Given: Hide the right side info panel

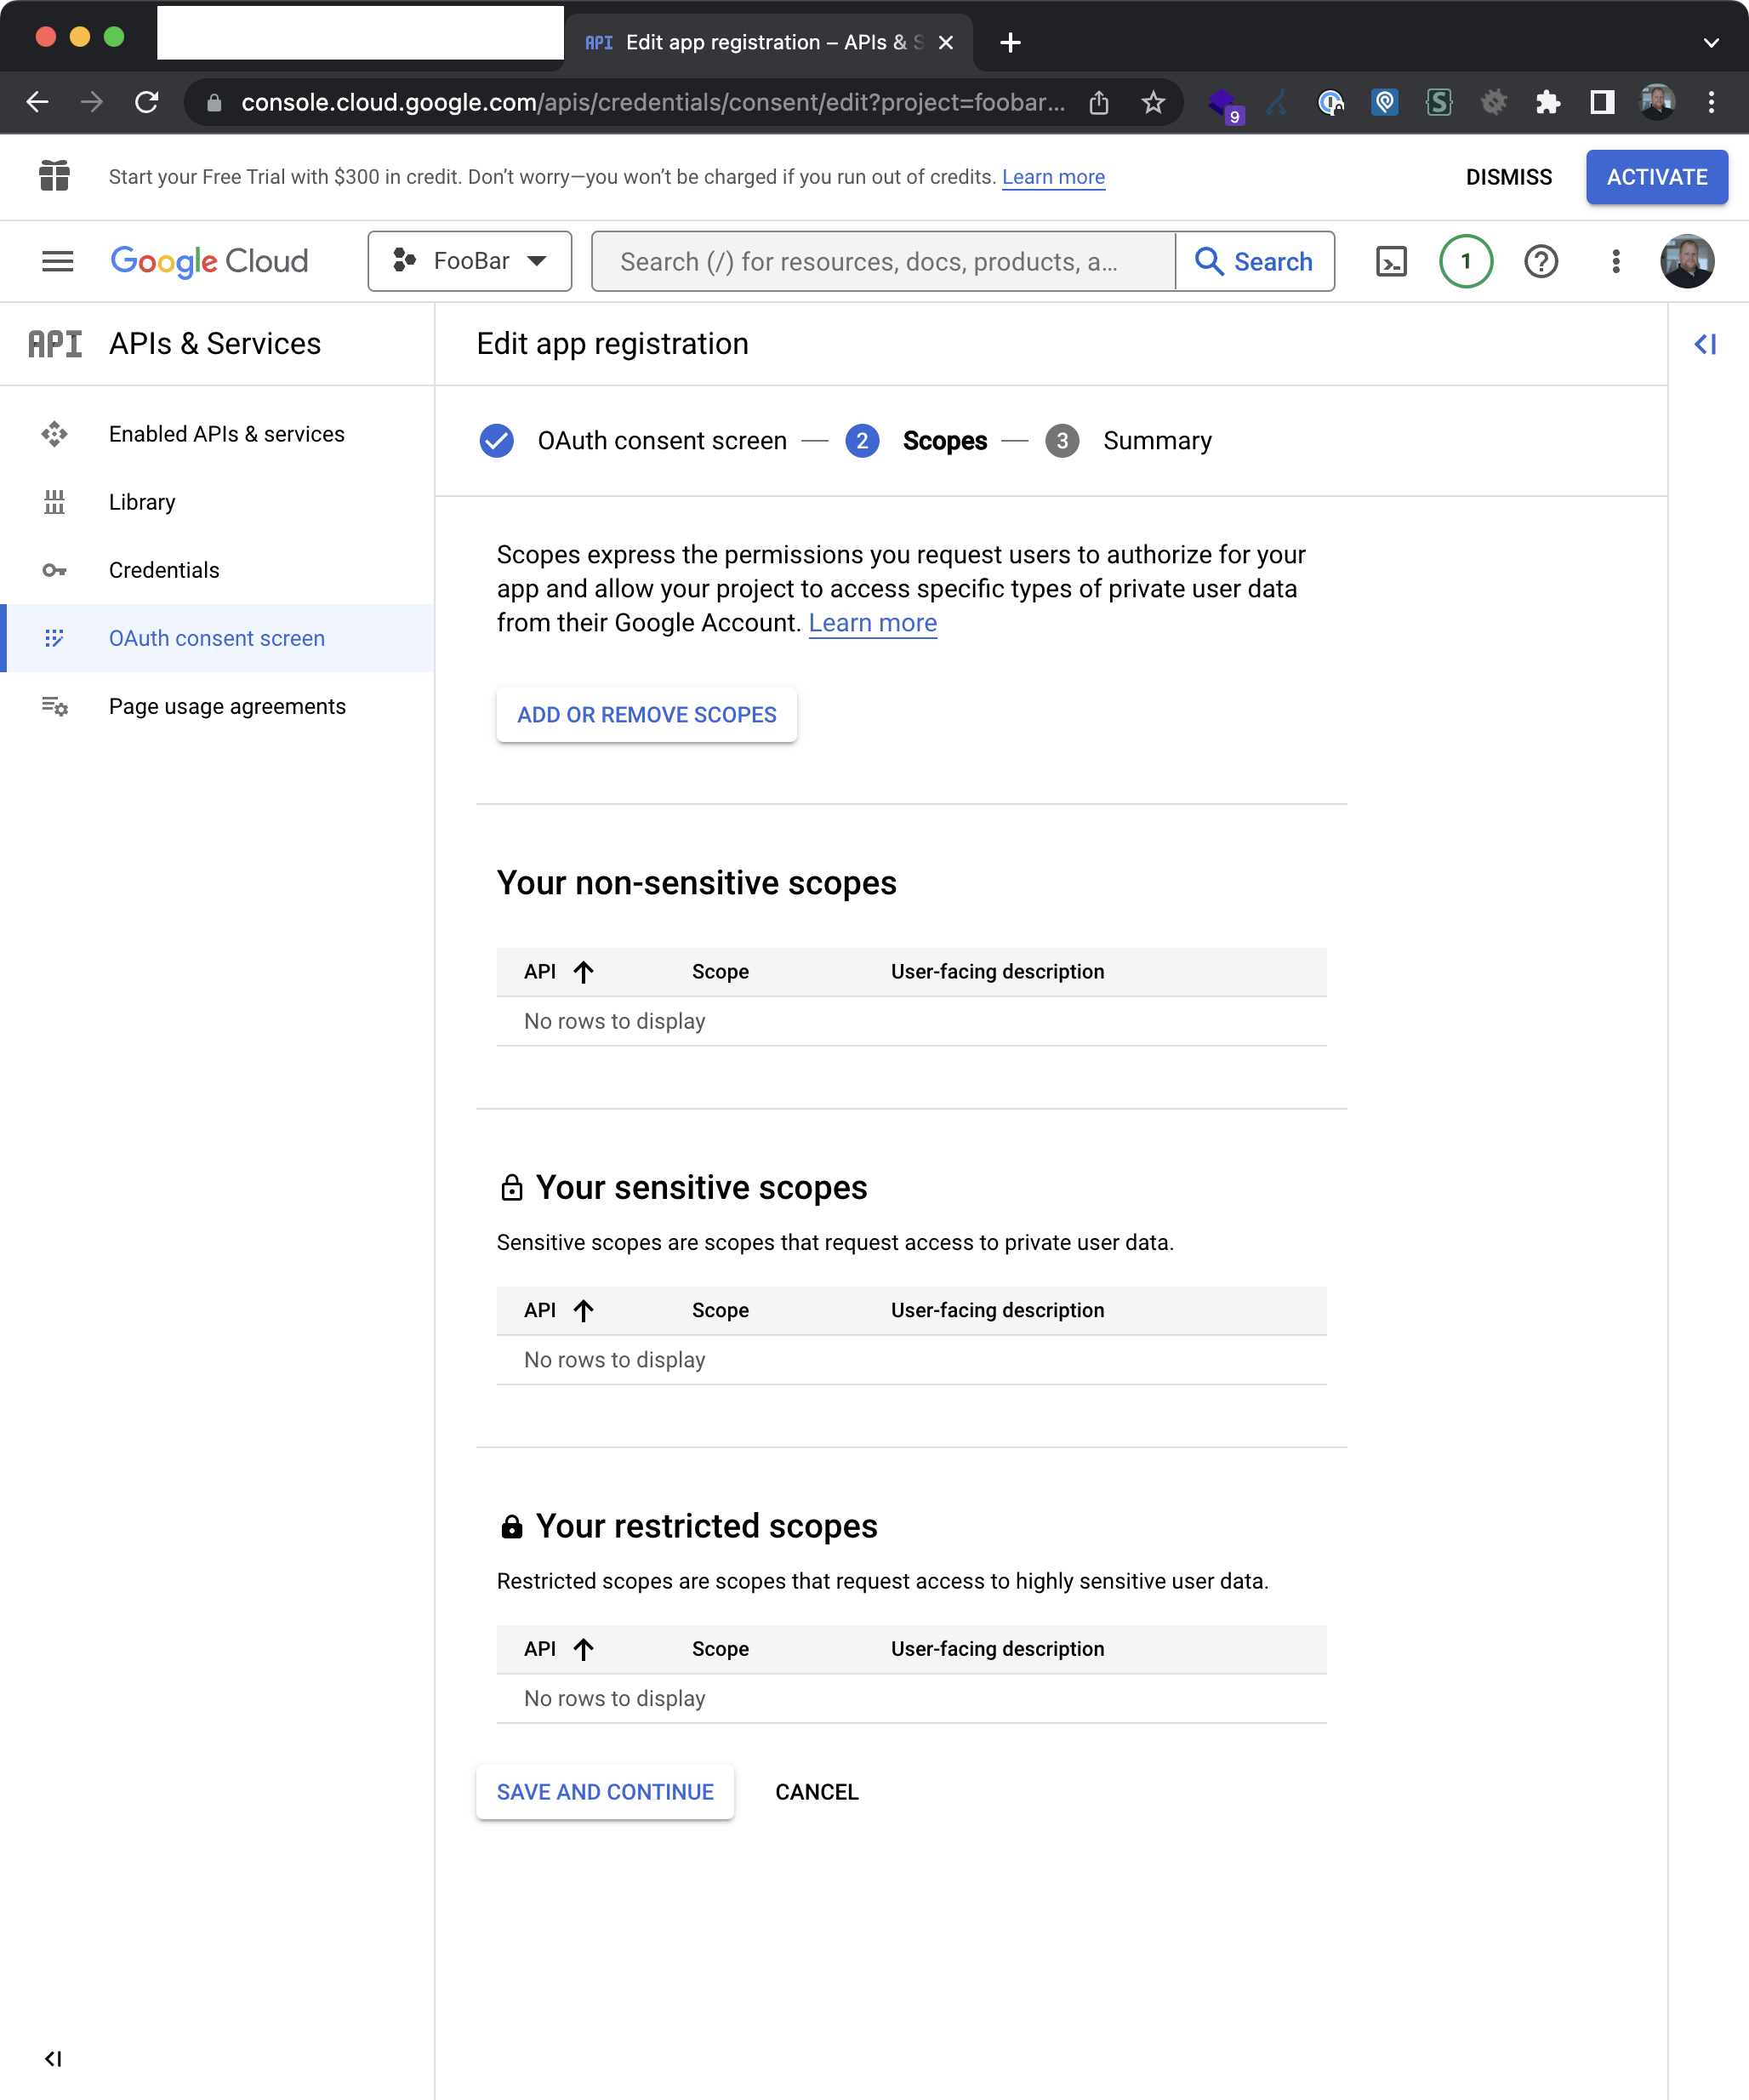Looking at the screenshot, I should [x=1705, y=345].
